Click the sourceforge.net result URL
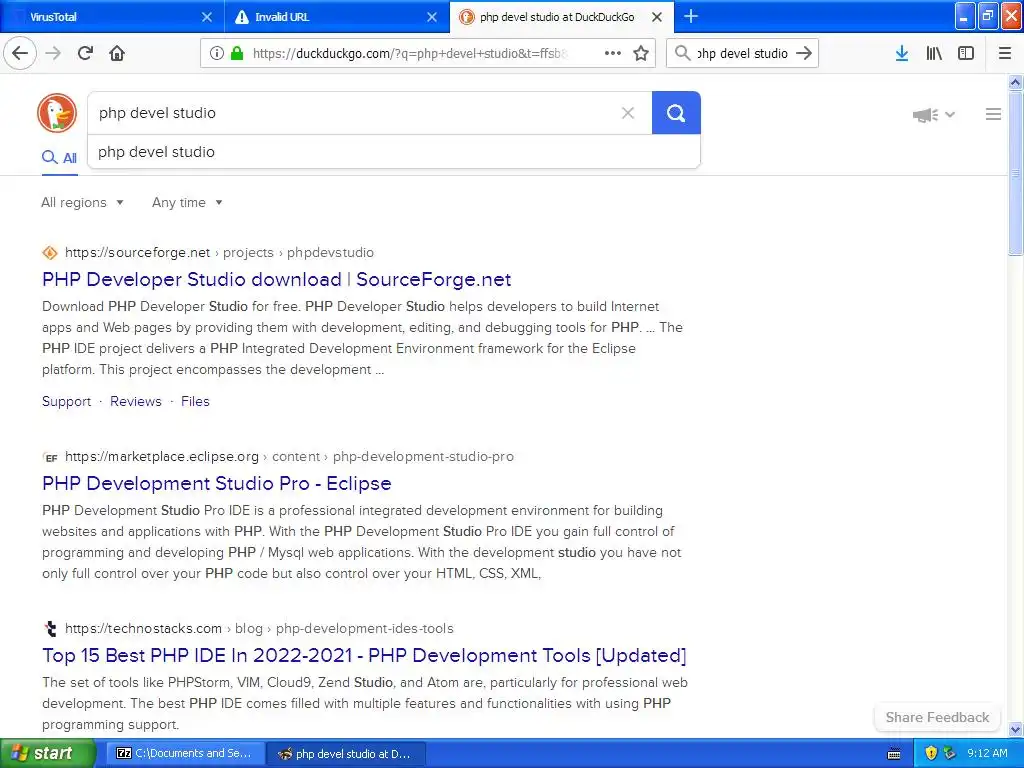Image resolution: width=1024 pixels, height=768 pixels. (219, 253)
